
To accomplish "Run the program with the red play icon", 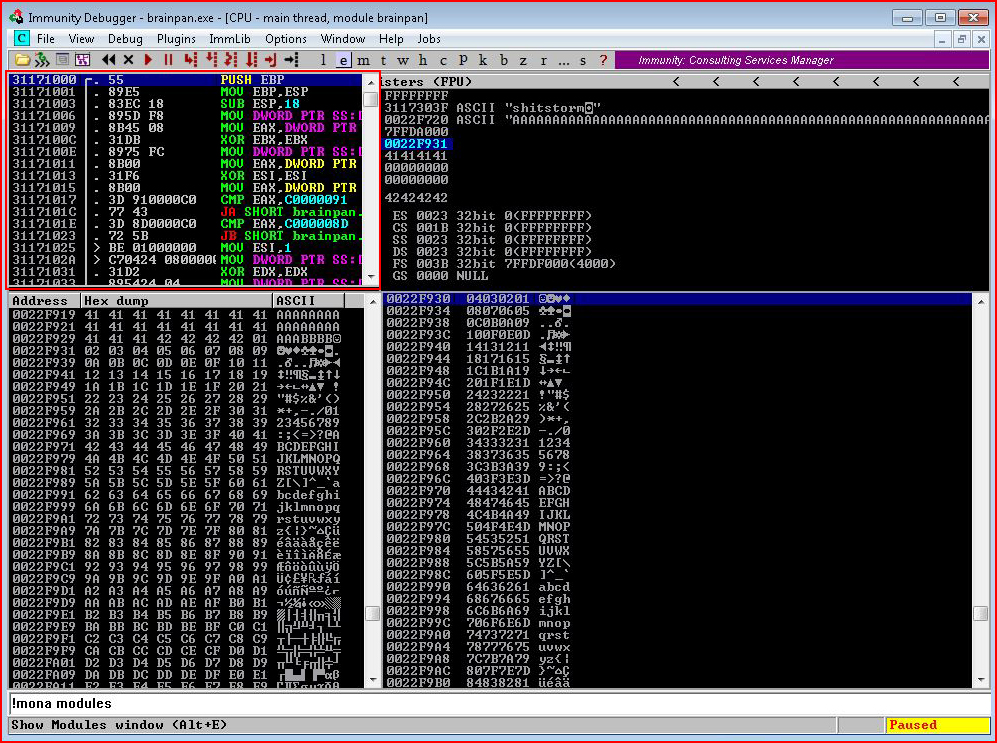I will (x=149, y=60).
